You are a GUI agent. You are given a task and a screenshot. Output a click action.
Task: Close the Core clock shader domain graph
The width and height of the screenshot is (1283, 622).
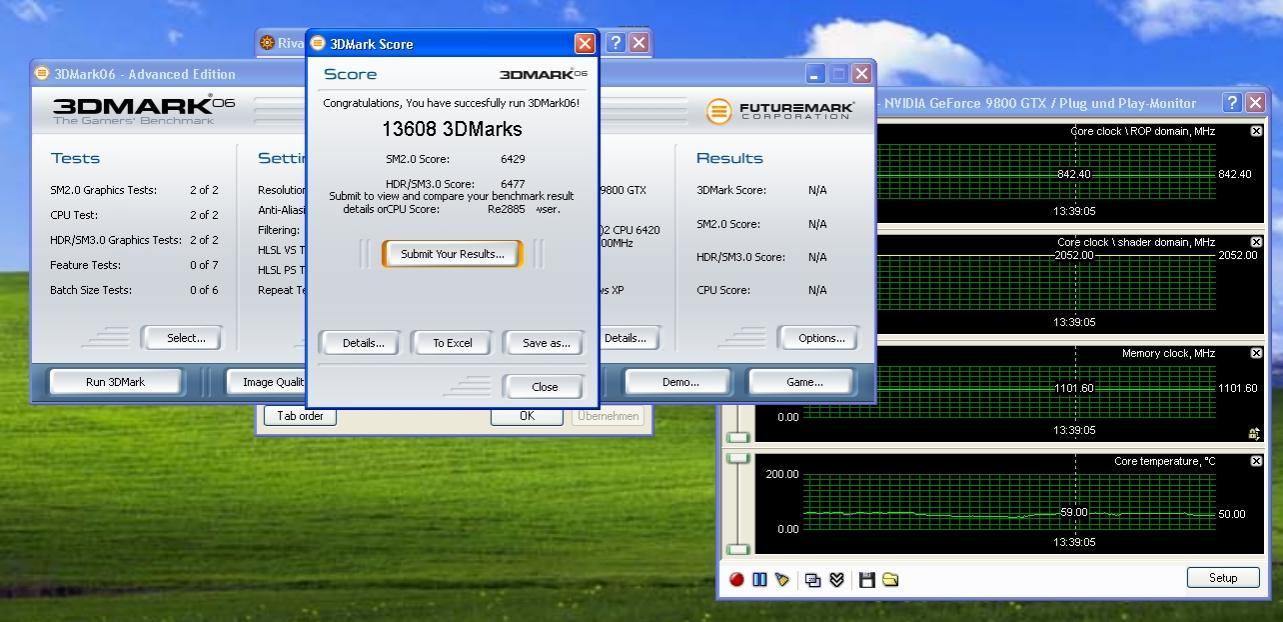pyautogui.click(x=1256, y=242)
